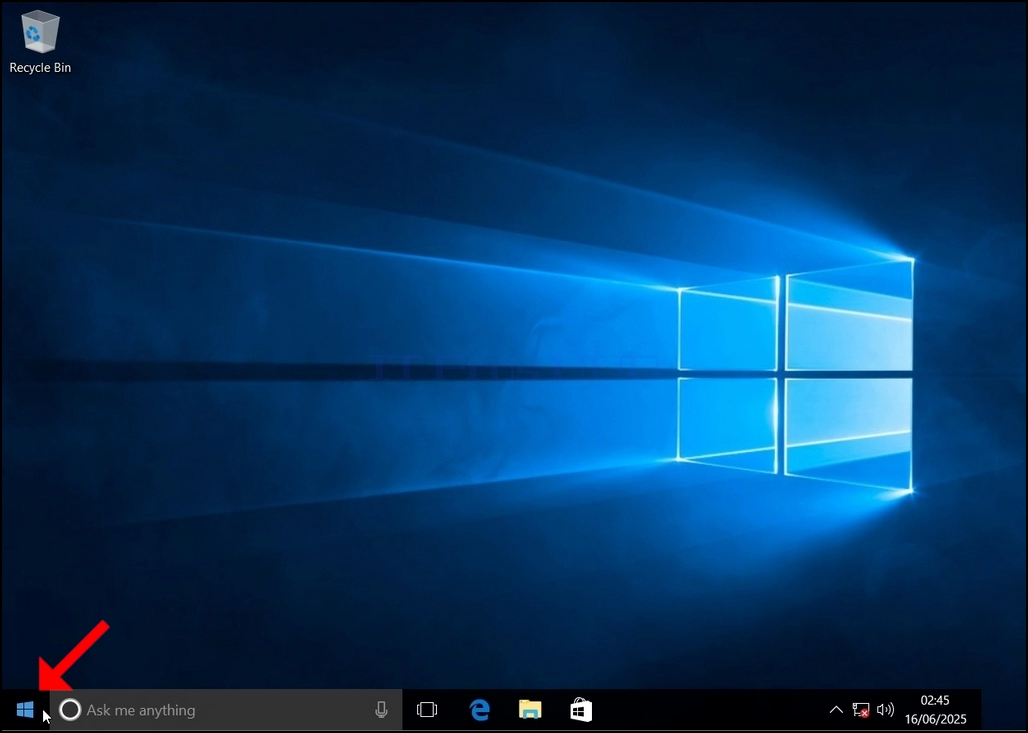
Task: Click the clock showing 02:45
Action: coord(935,701)
